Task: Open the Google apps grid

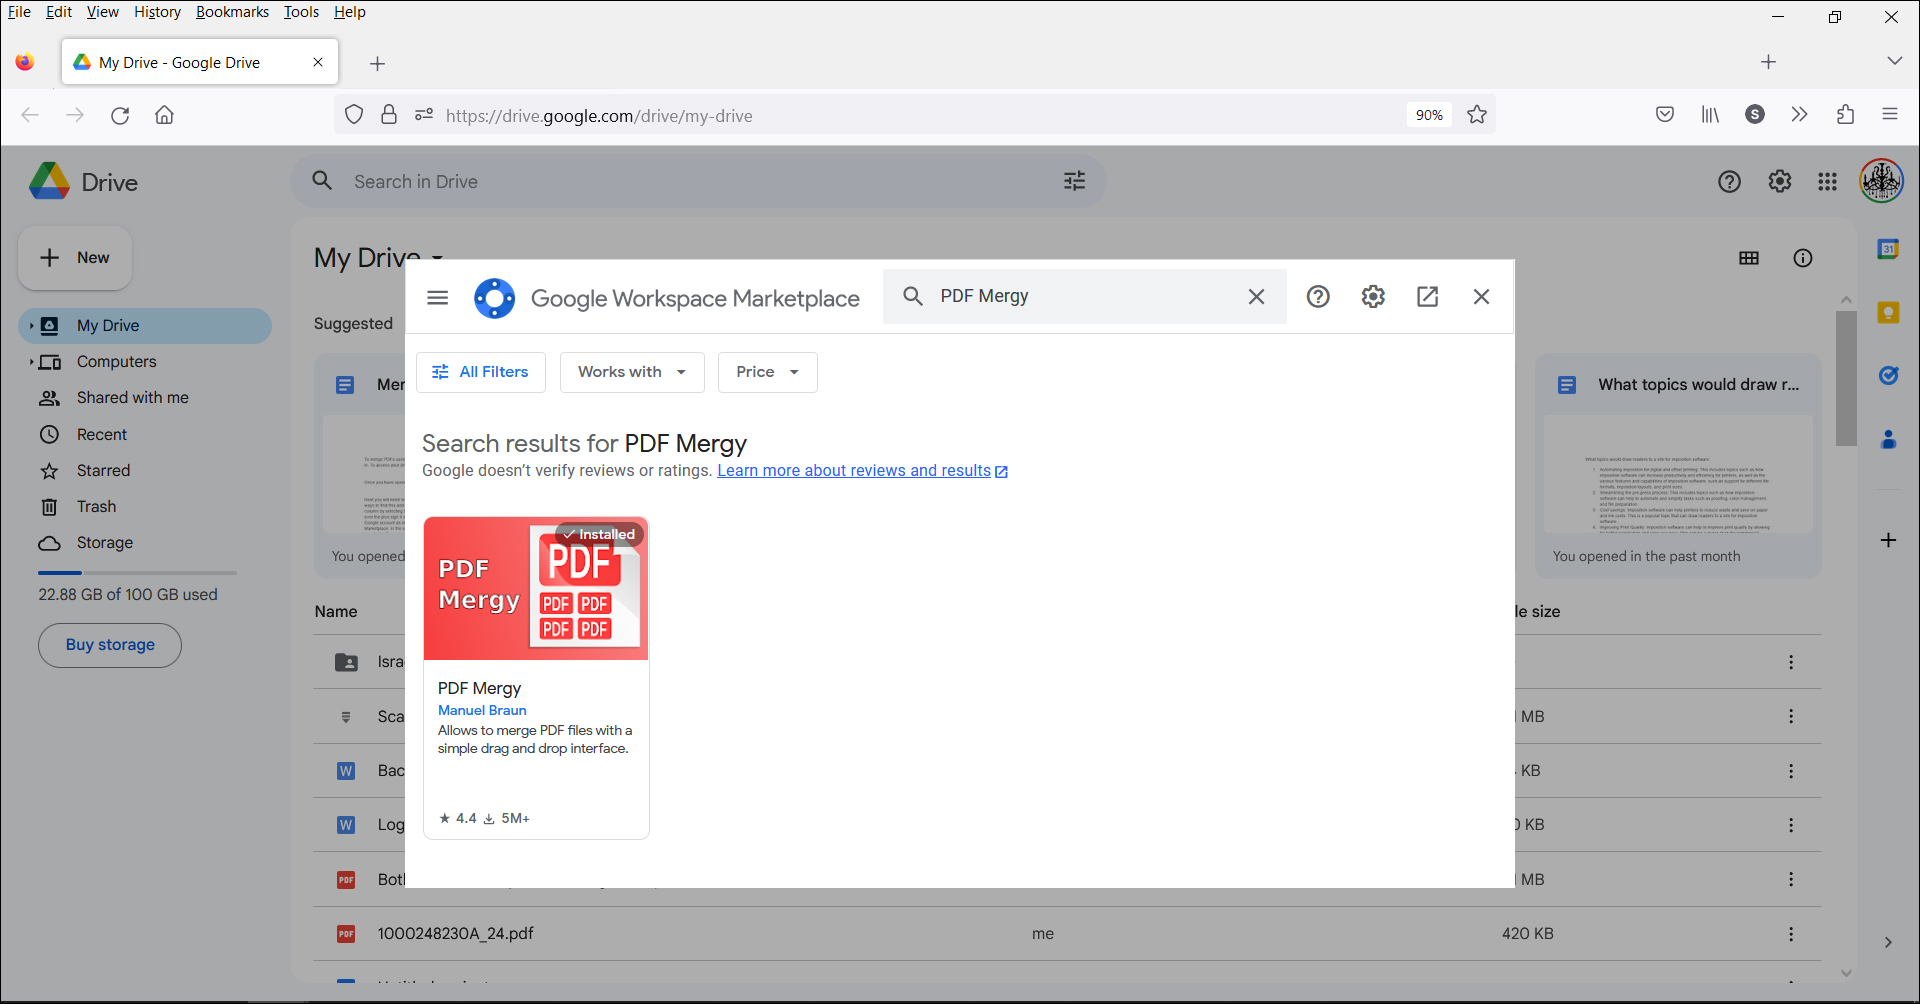Action: coord(1827,181)
